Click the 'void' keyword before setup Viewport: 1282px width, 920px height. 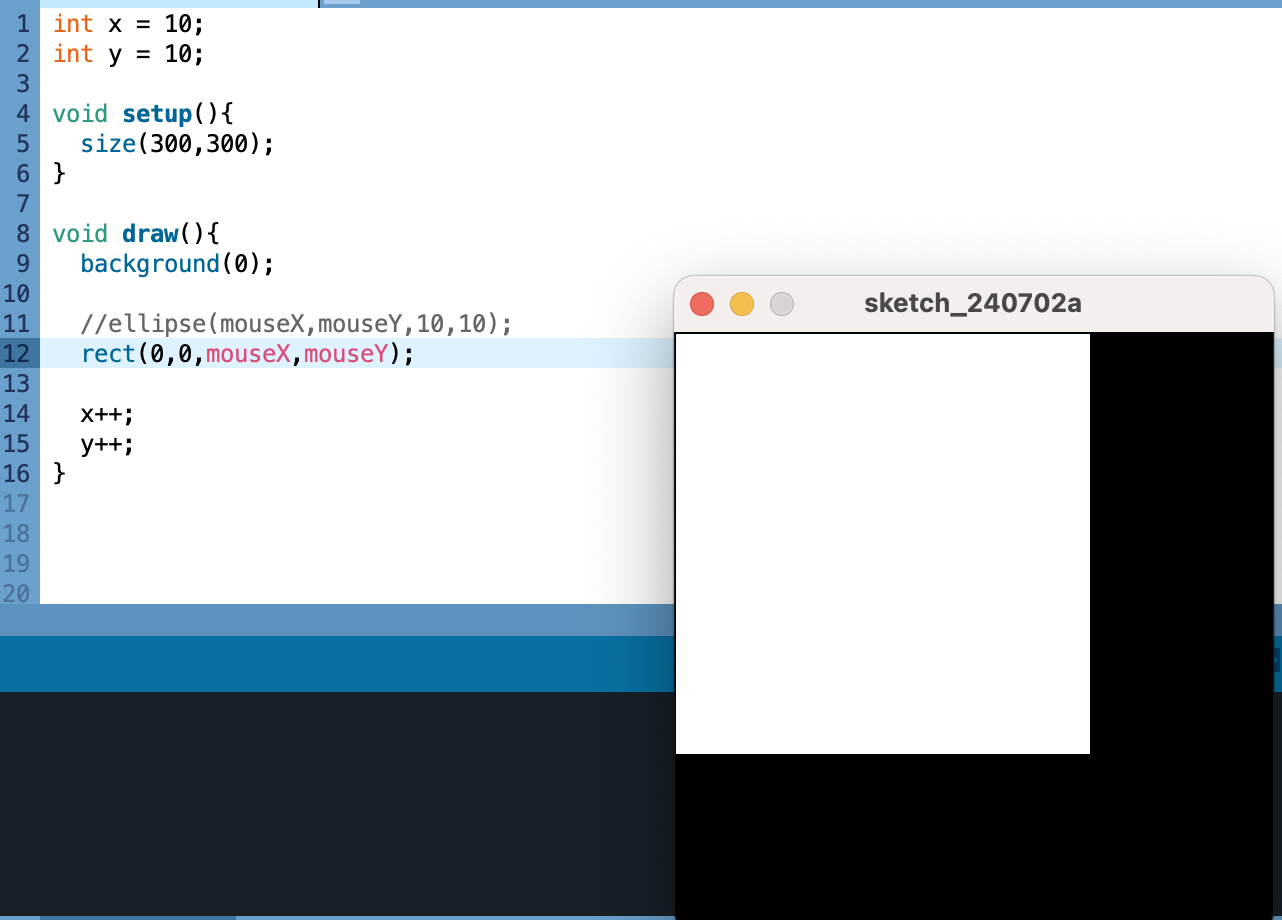80,114
